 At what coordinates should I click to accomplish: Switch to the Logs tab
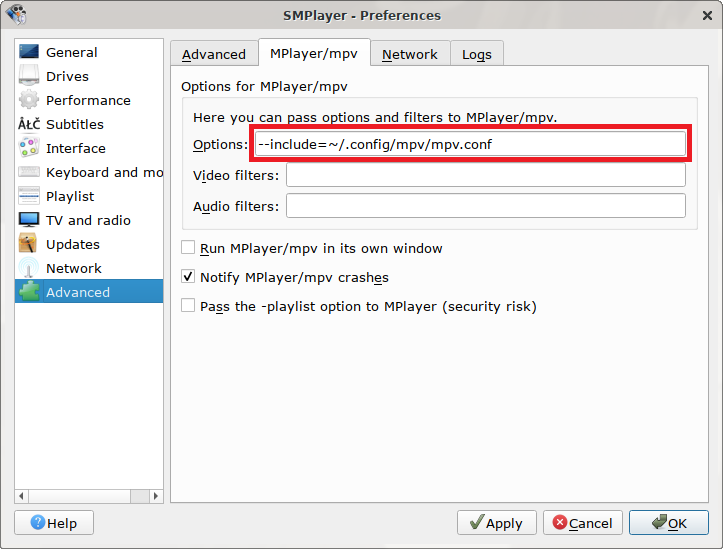point(477,54)
